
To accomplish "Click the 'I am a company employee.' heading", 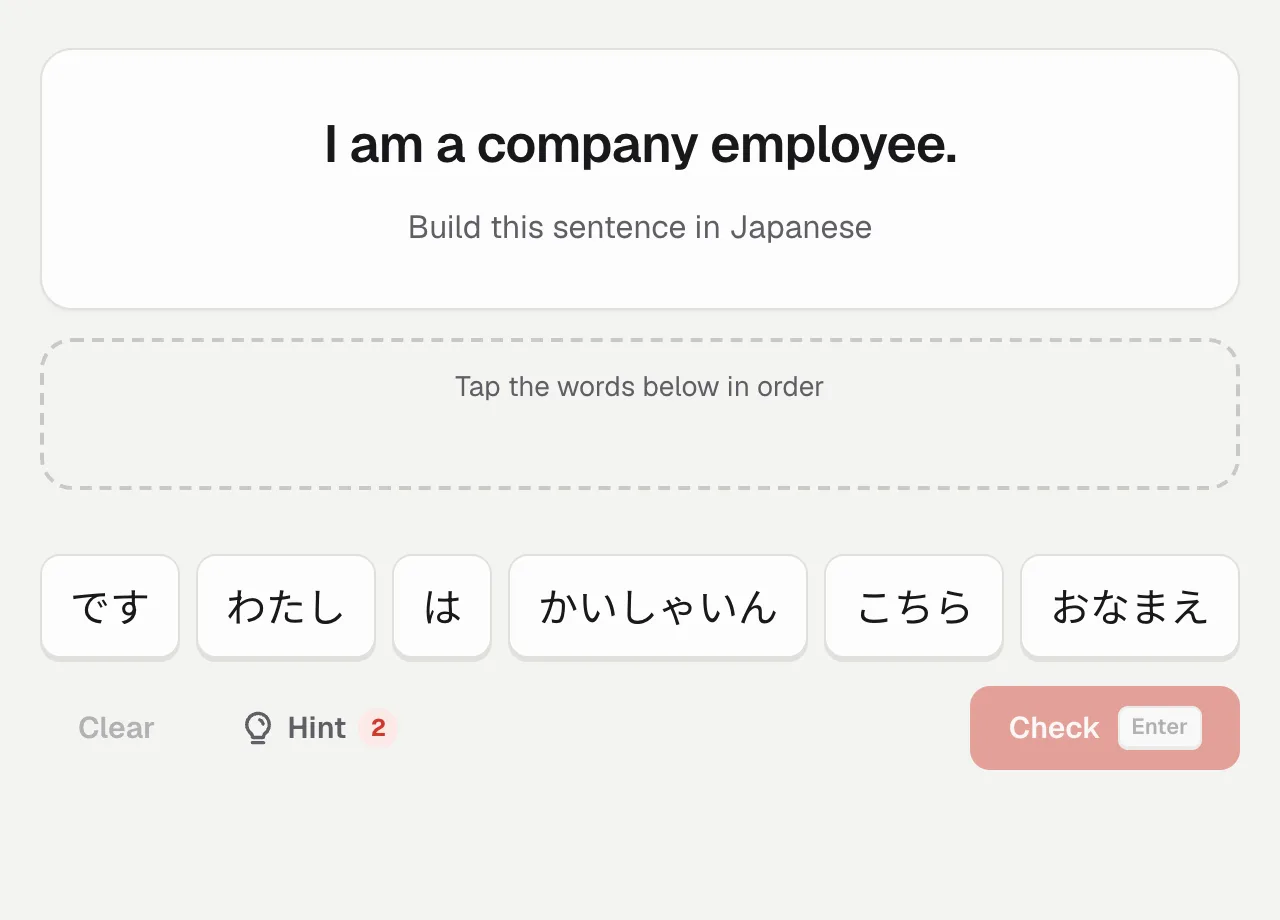I will point(640,145).
